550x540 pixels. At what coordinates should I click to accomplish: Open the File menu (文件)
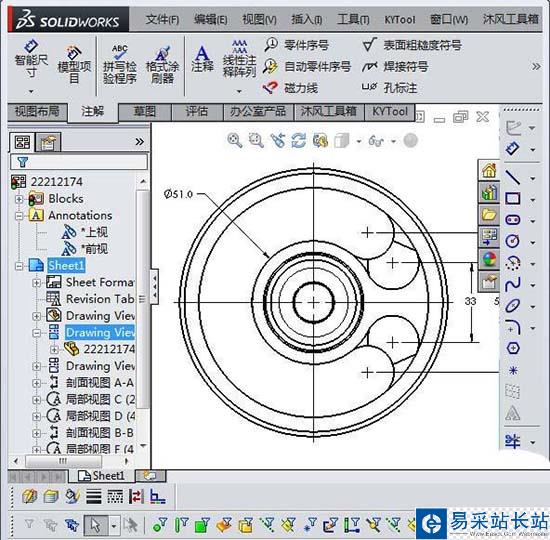[x=162, y=19]
